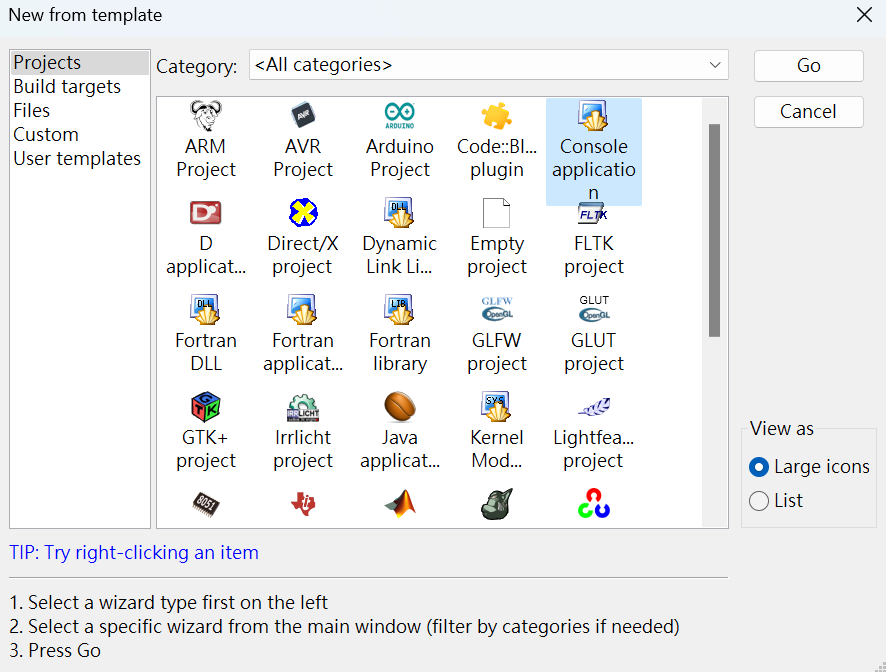Select the Fortran library template

coord(399,334)
